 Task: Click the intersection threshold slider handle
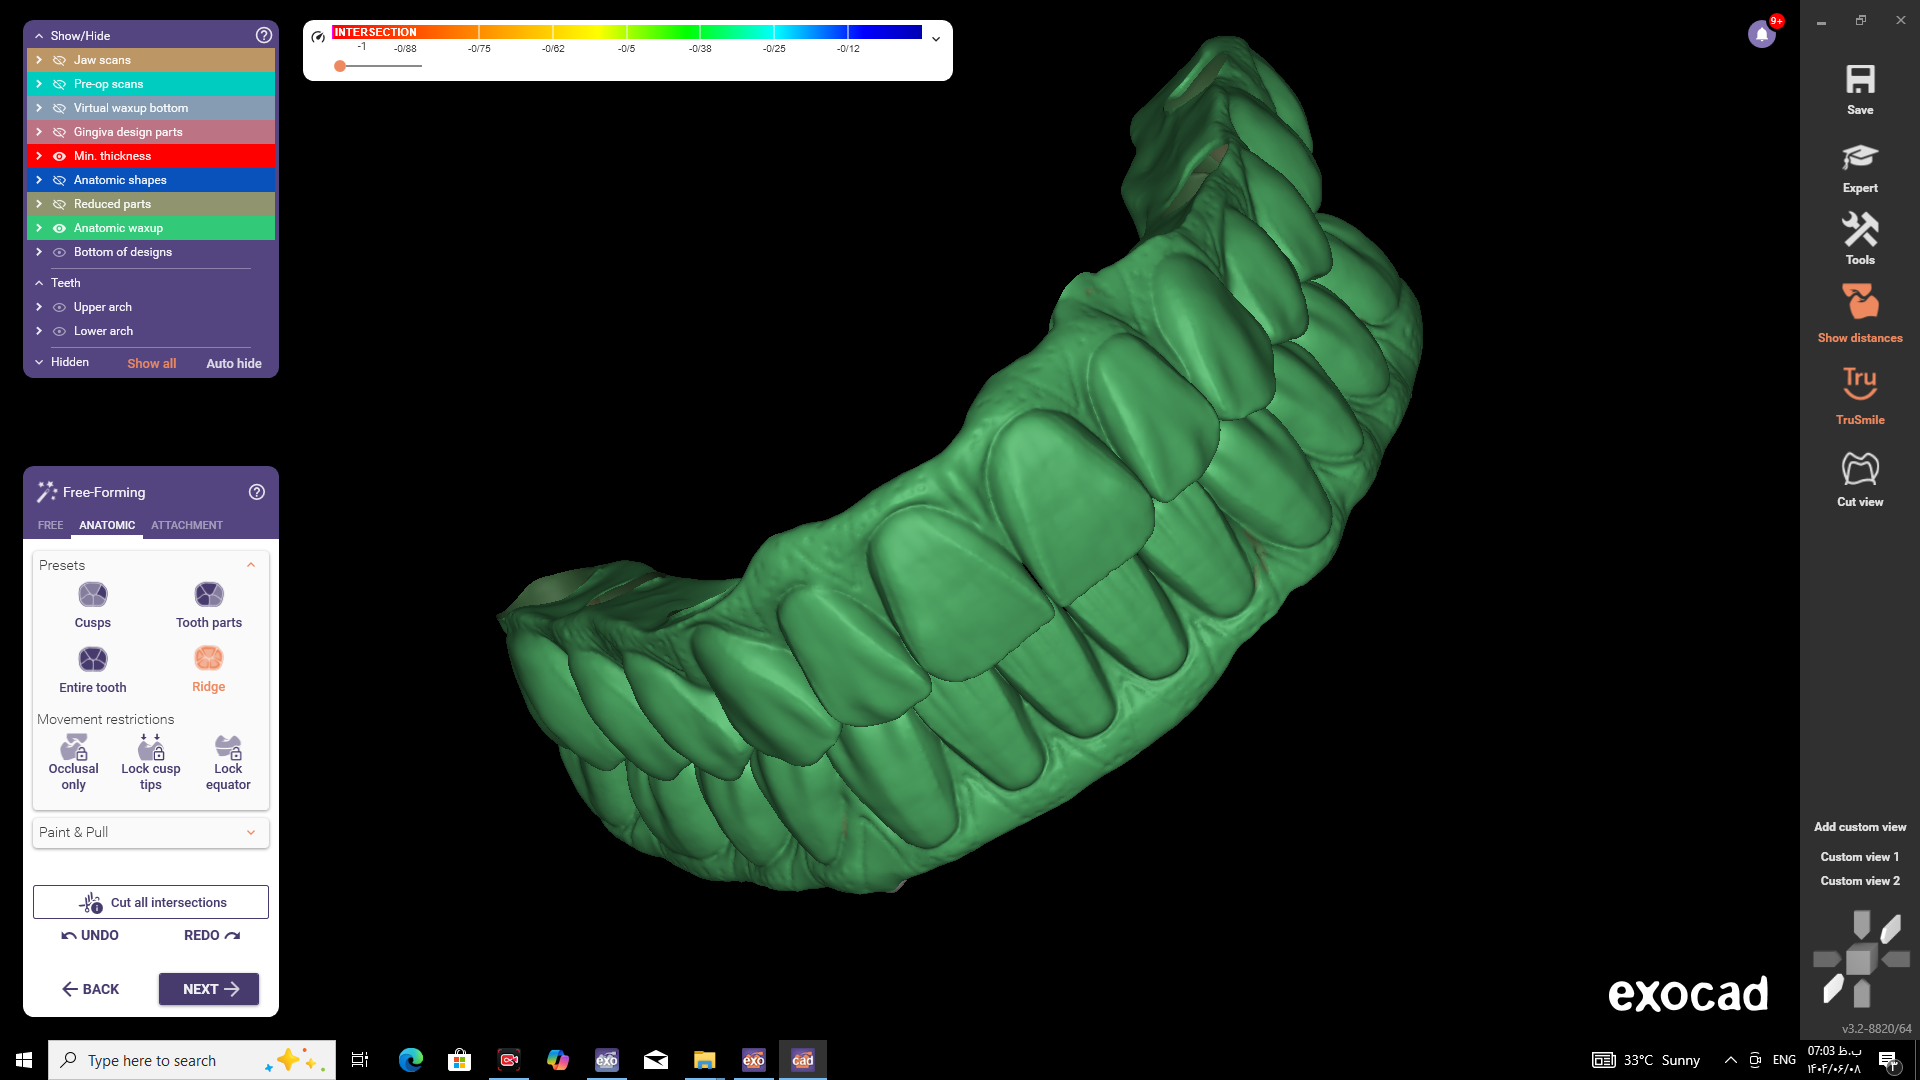[x=340, y=66]
